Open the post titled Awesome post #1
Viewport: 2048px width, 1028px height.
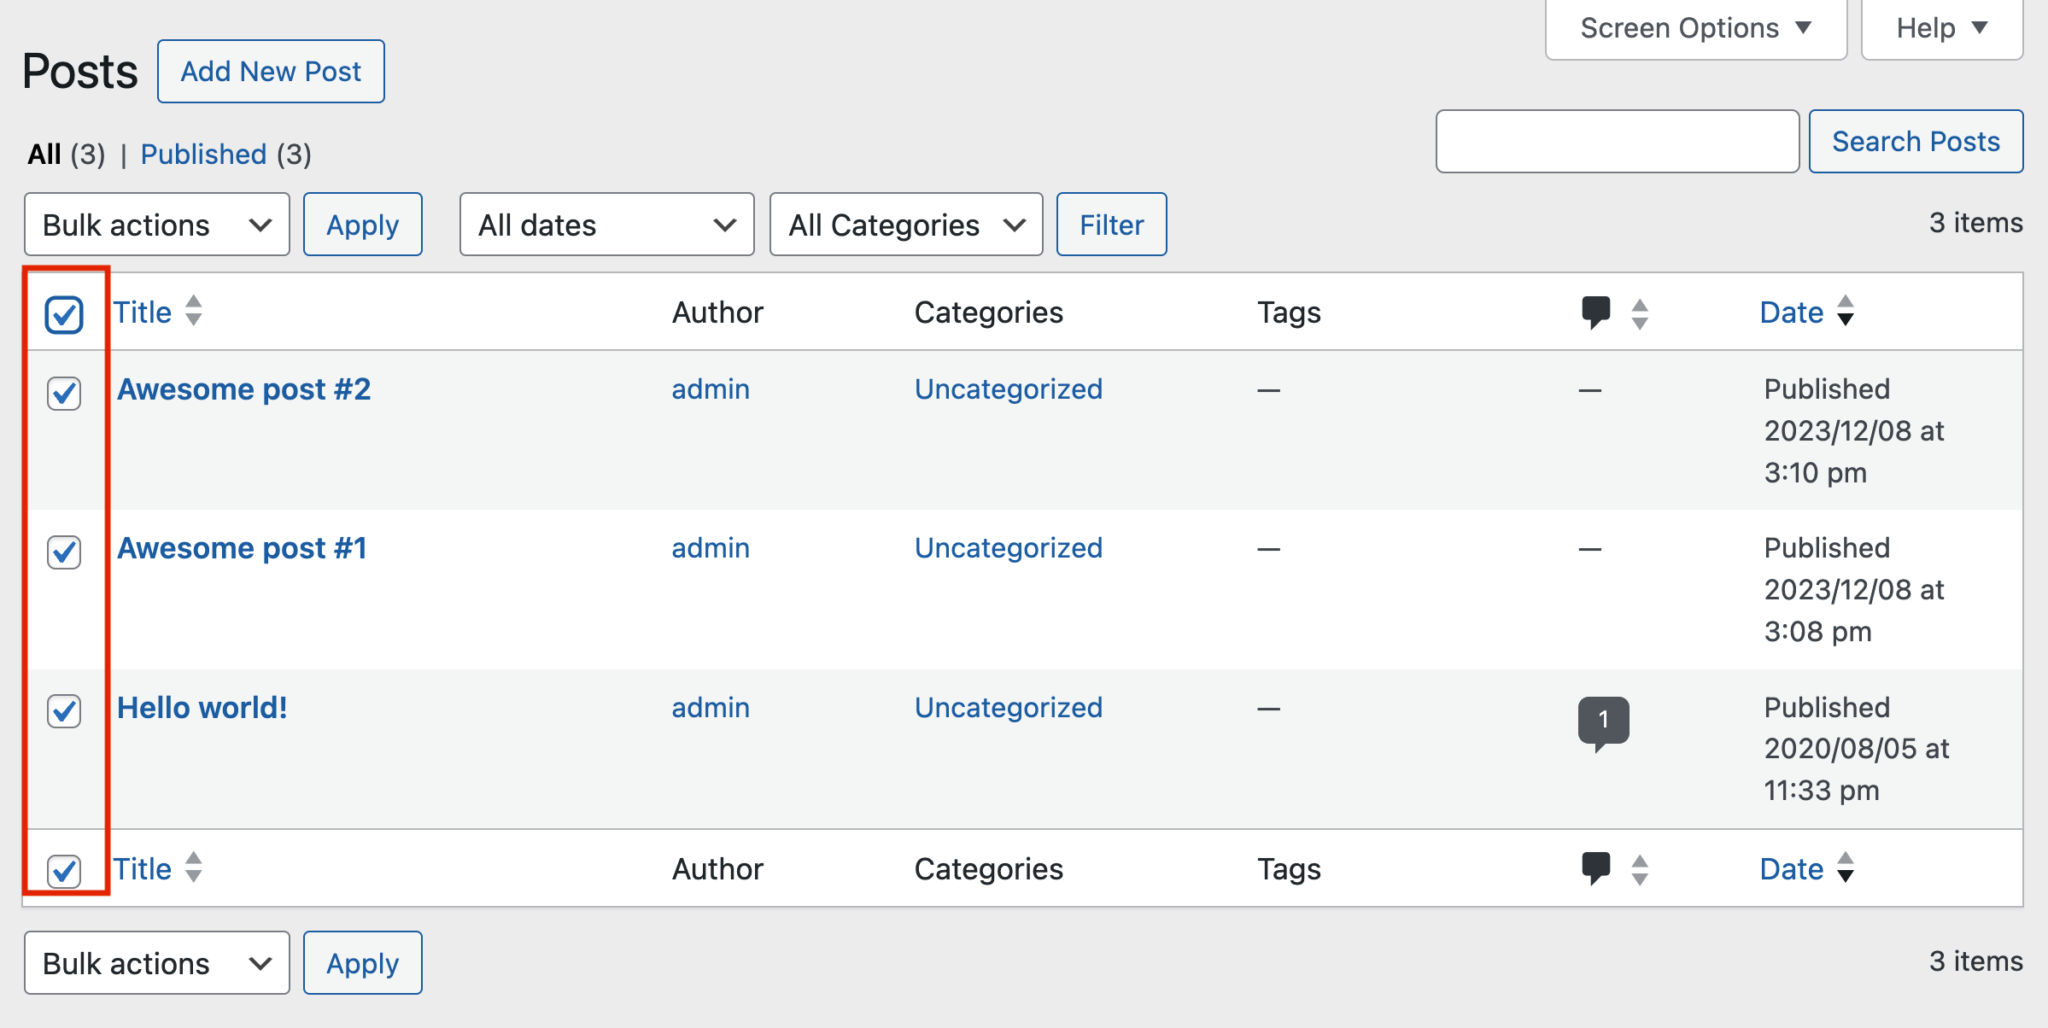click(x=241, y=547)
